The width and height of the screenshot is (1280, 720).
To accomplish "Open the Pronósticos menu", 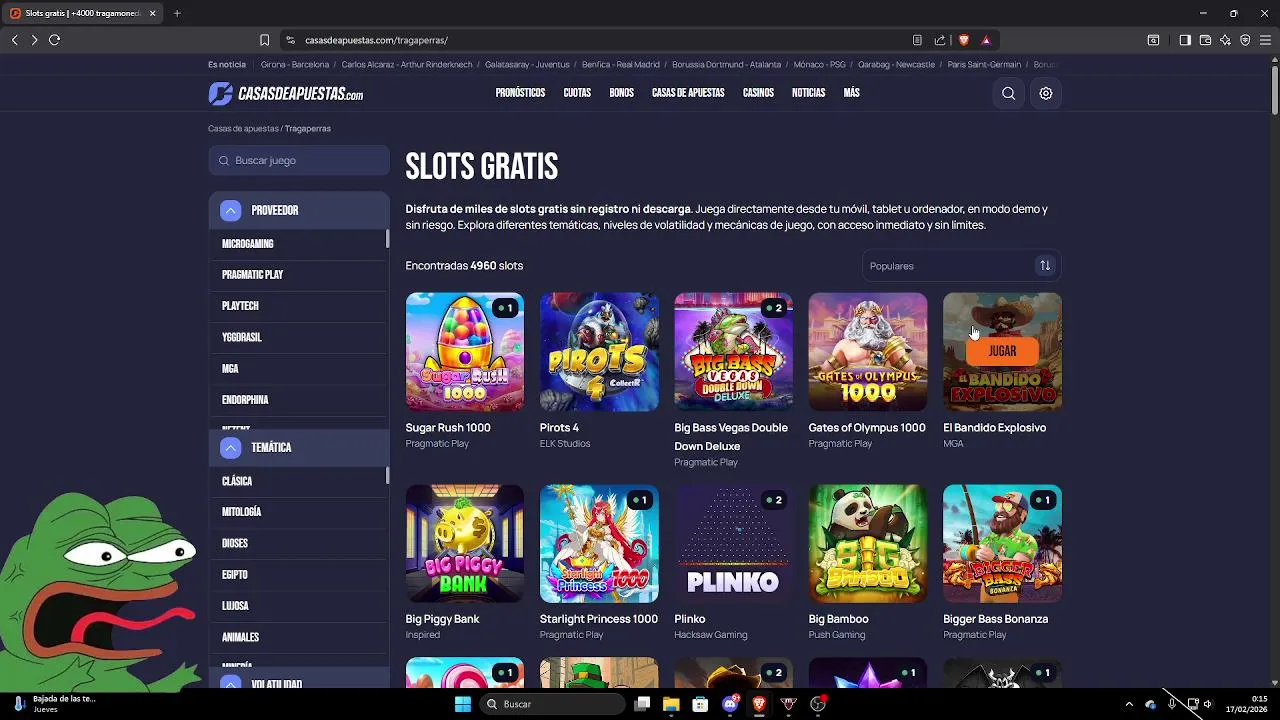I will click(520, 93).
